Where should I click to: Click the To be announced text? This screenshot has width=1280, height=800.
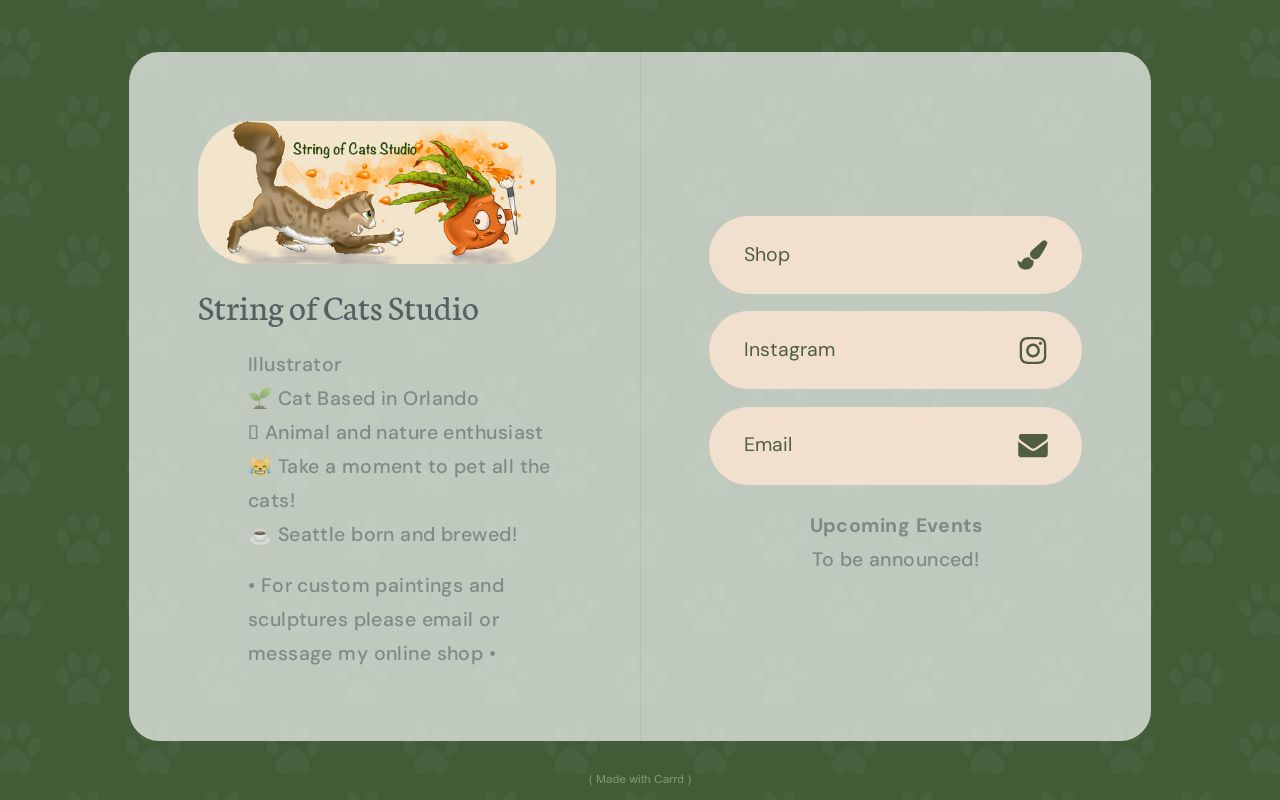click(896, 560)
